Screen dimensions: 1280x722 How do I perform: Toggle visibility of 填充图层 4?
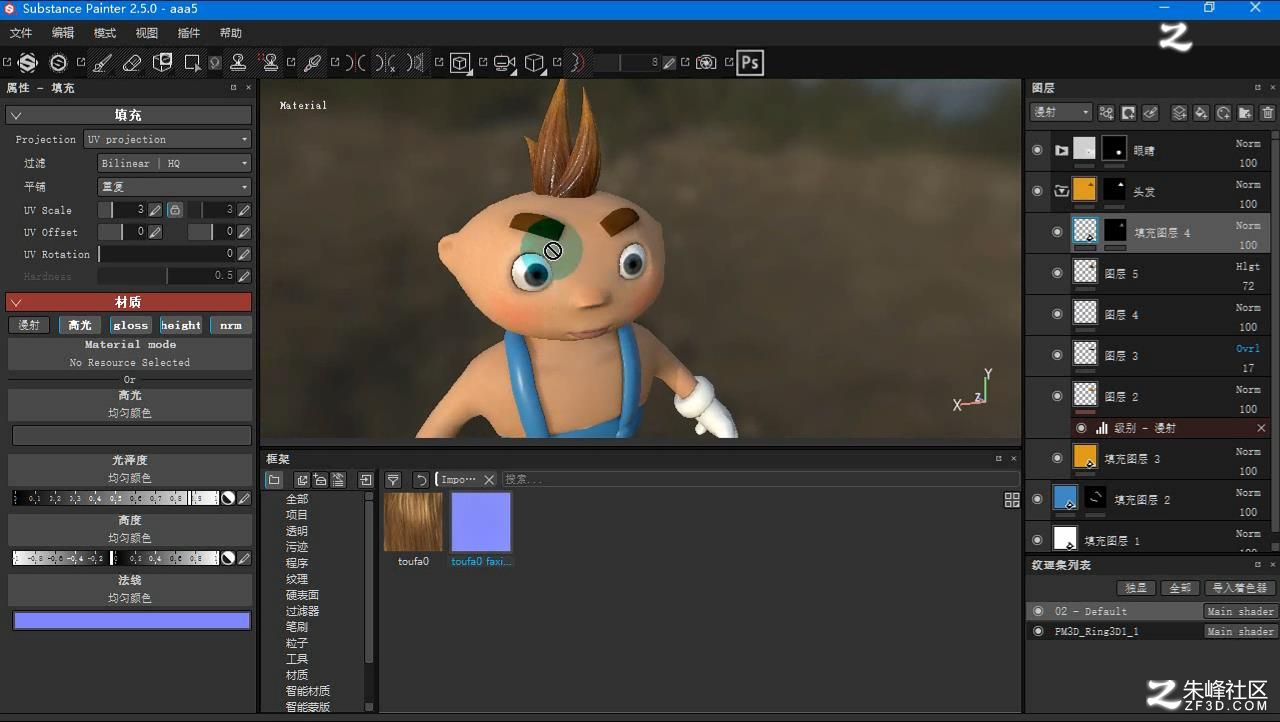1057,232
